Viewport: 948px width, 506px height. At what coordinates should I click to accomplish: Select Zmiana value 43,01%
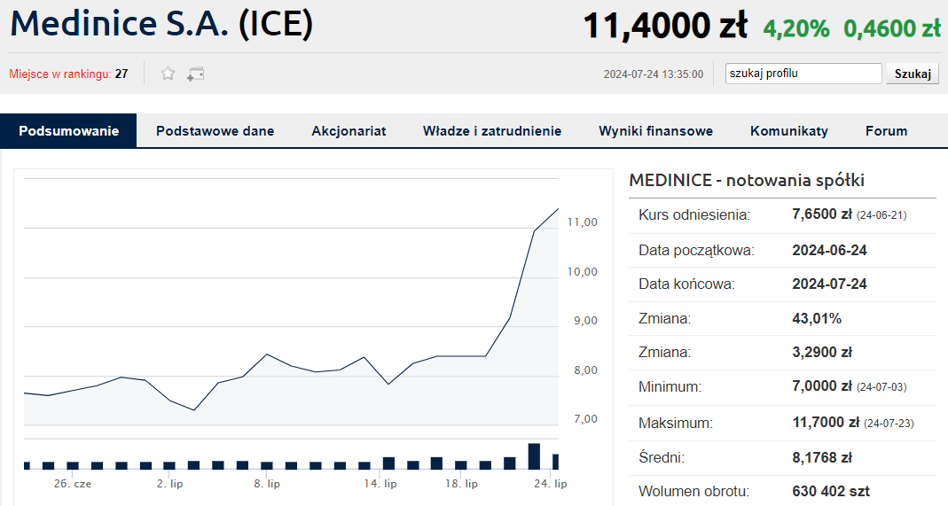point(817,319)
